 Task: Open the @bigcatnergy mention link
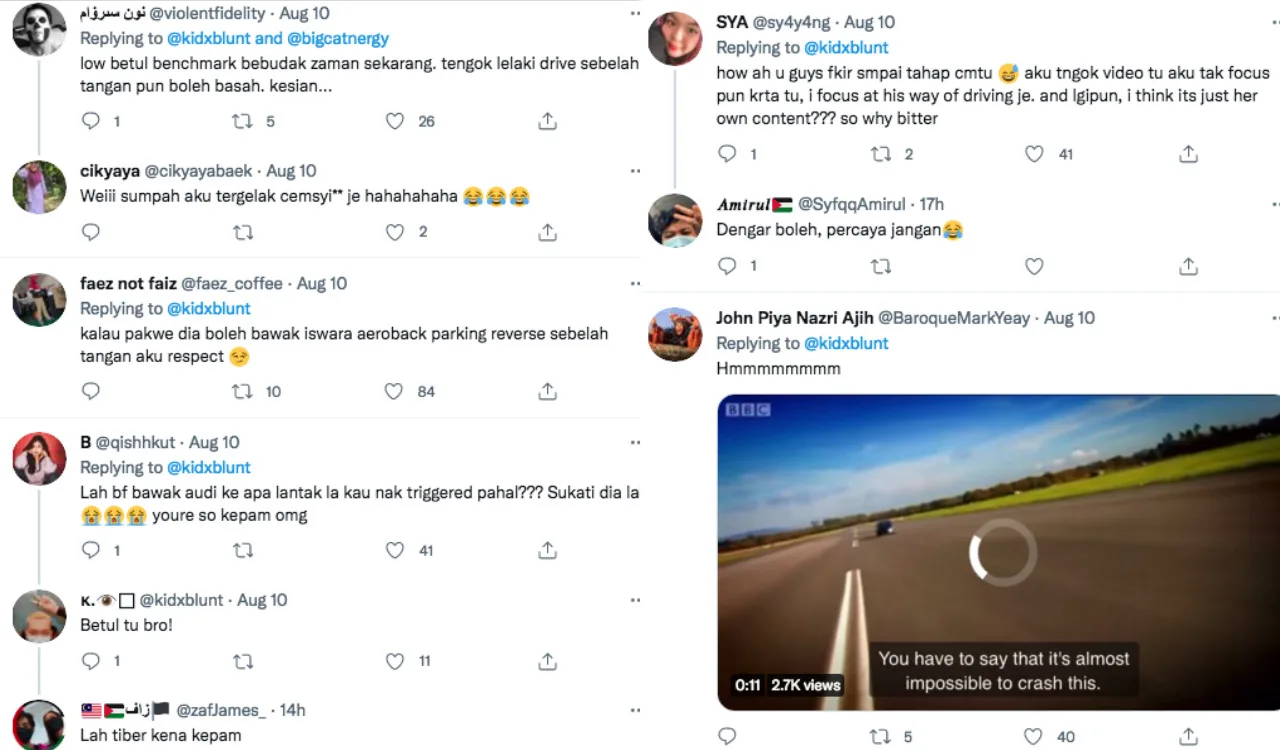(338, 39)
